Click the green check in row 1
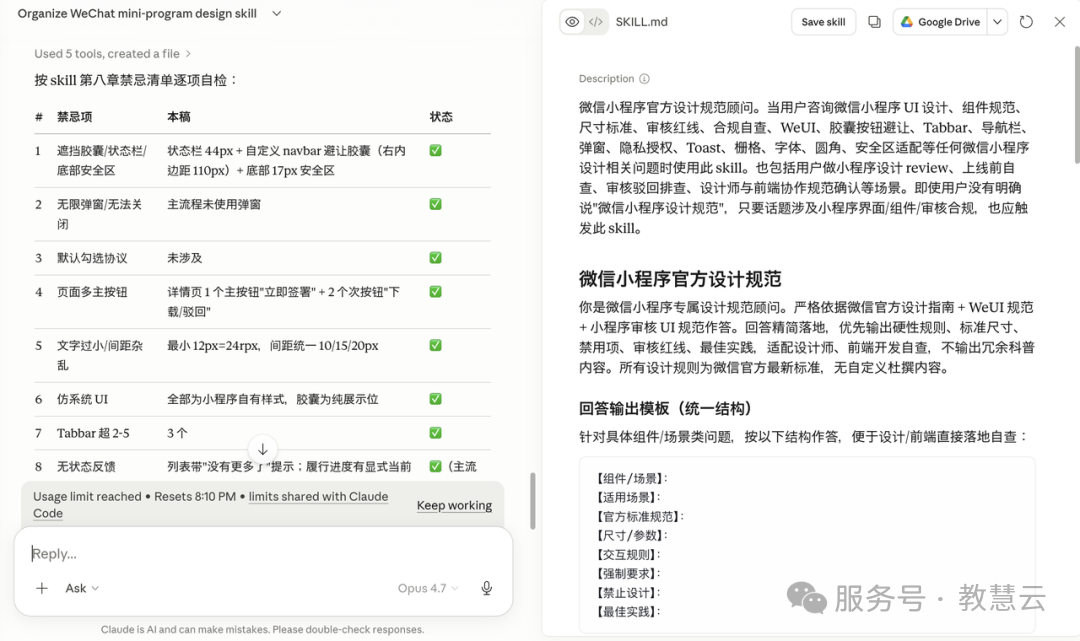 435,150
